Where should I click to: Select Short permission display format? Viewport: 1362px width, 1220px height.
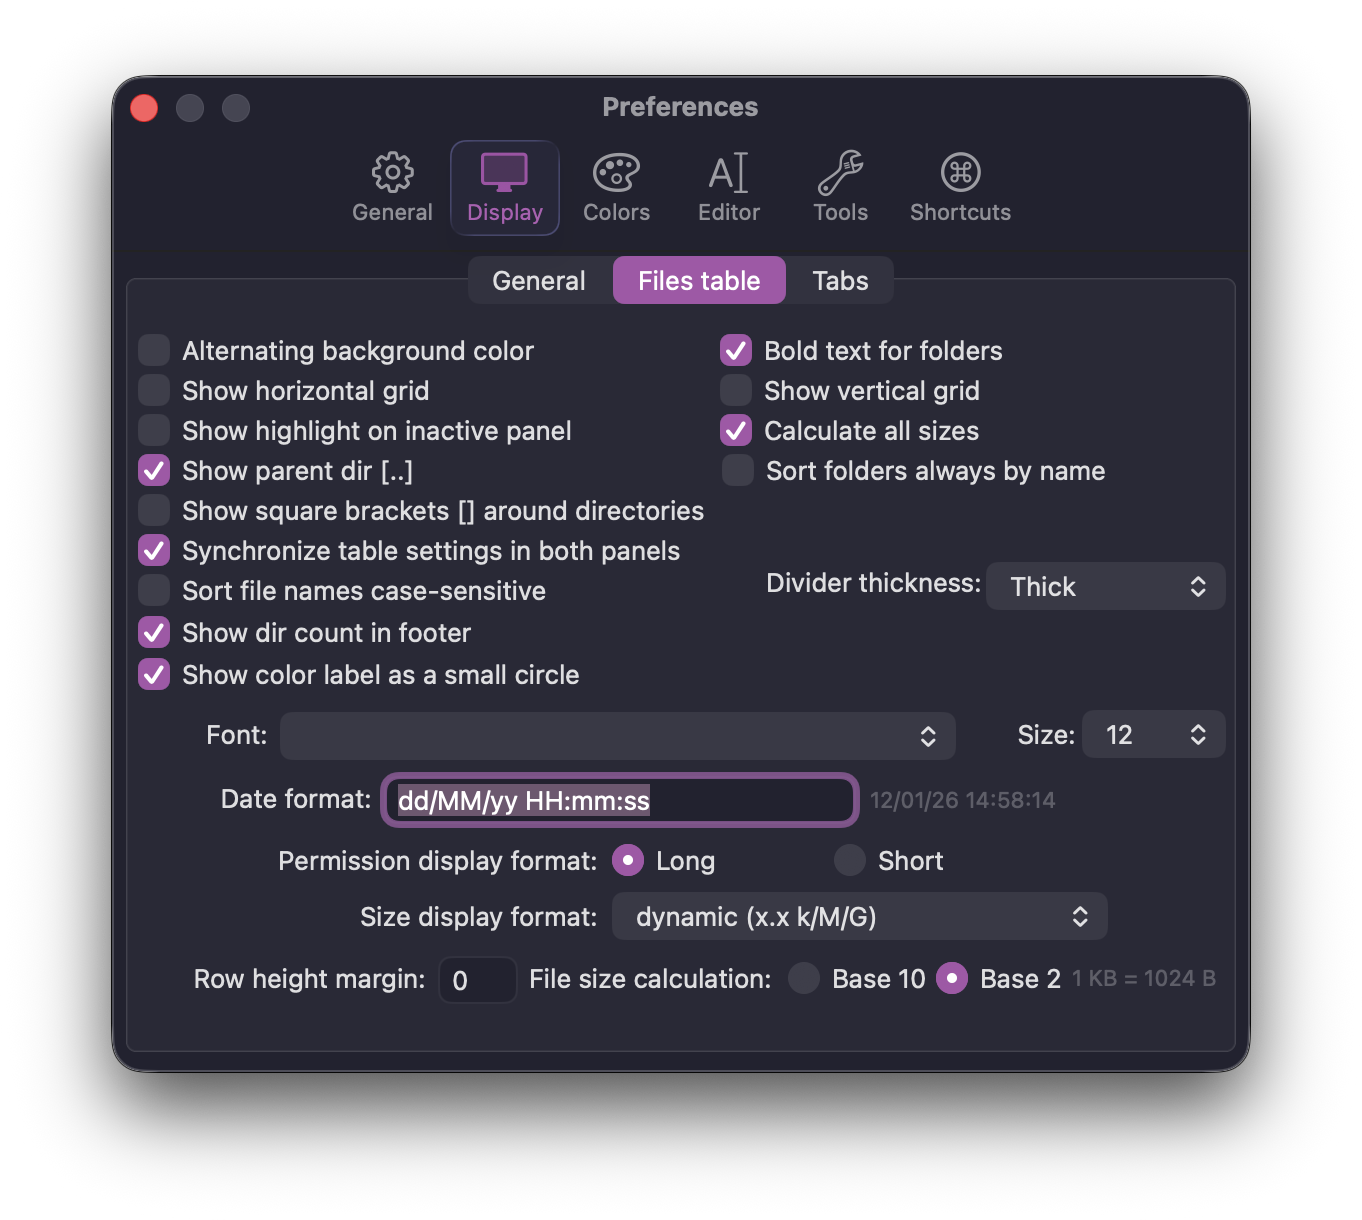click(x=849, y=860)
